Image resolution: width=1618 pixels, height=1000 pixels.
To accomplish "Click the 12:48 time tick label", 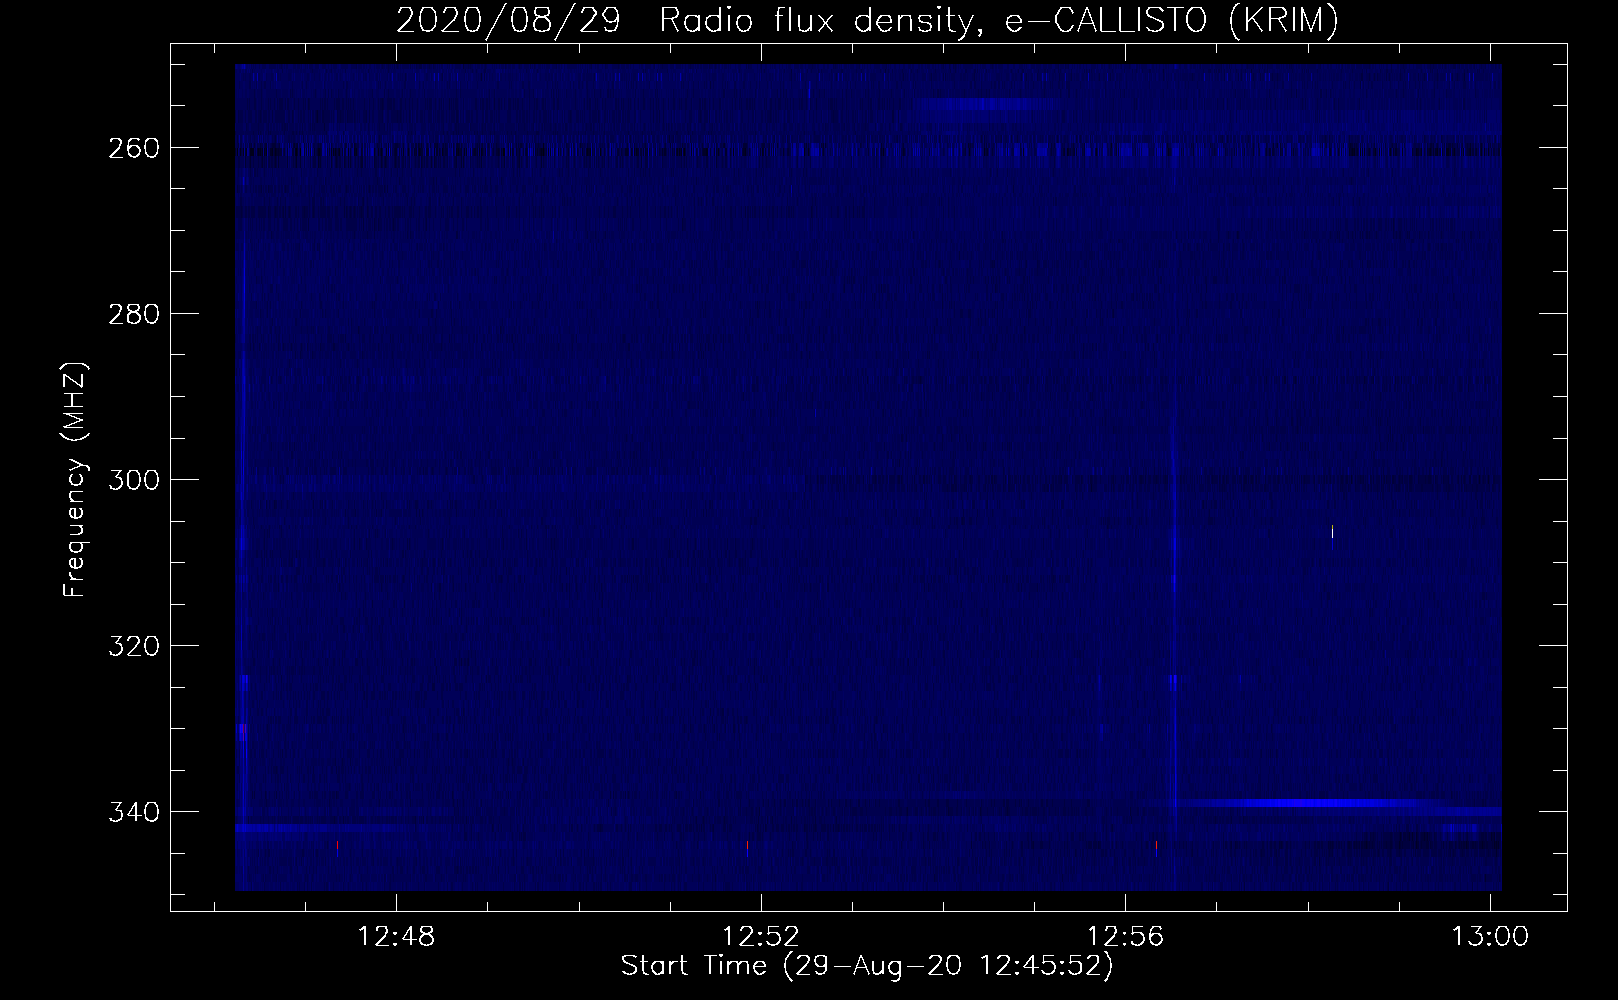I will 397,937.
